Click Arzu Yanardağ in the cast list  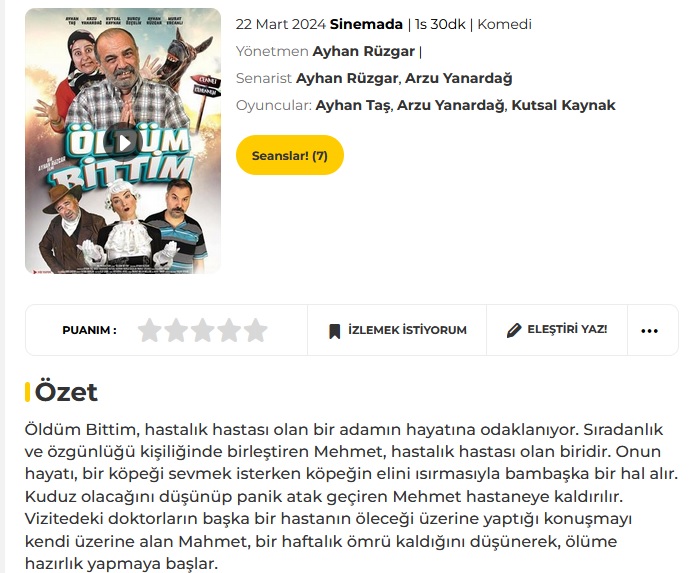451,105
